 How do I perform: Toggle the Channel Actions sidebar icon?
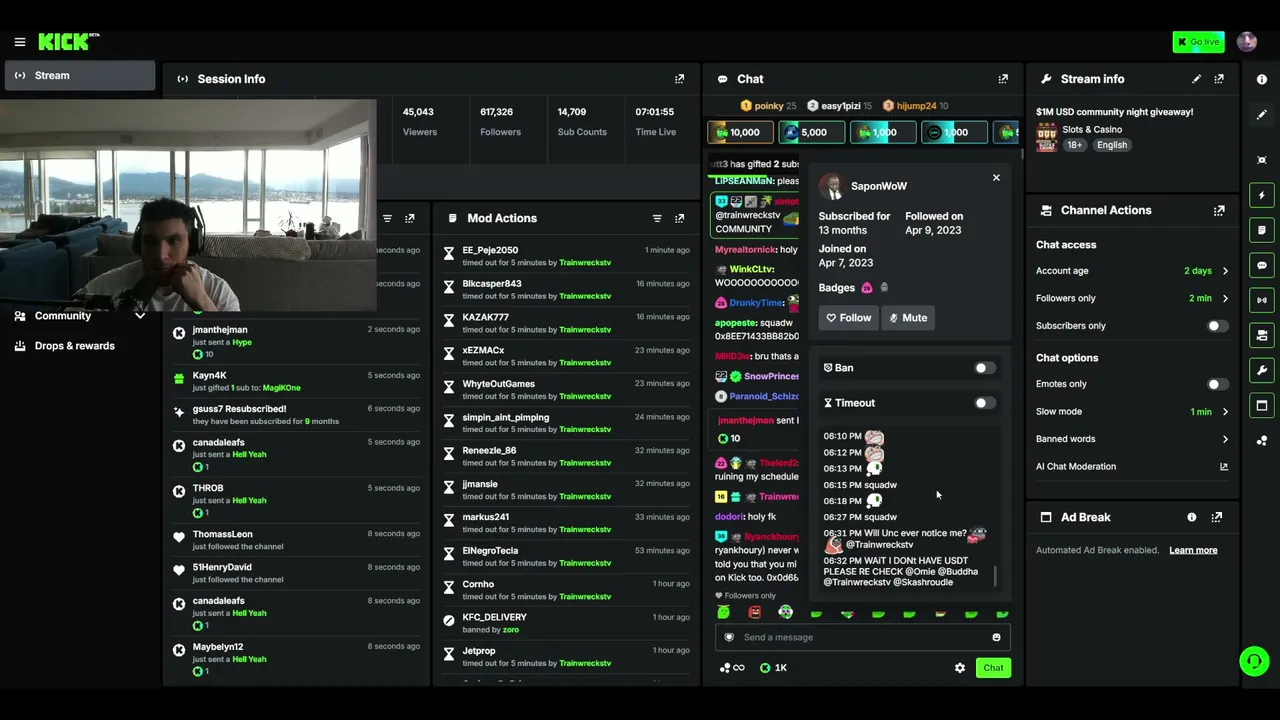(x=1262, y=335)
